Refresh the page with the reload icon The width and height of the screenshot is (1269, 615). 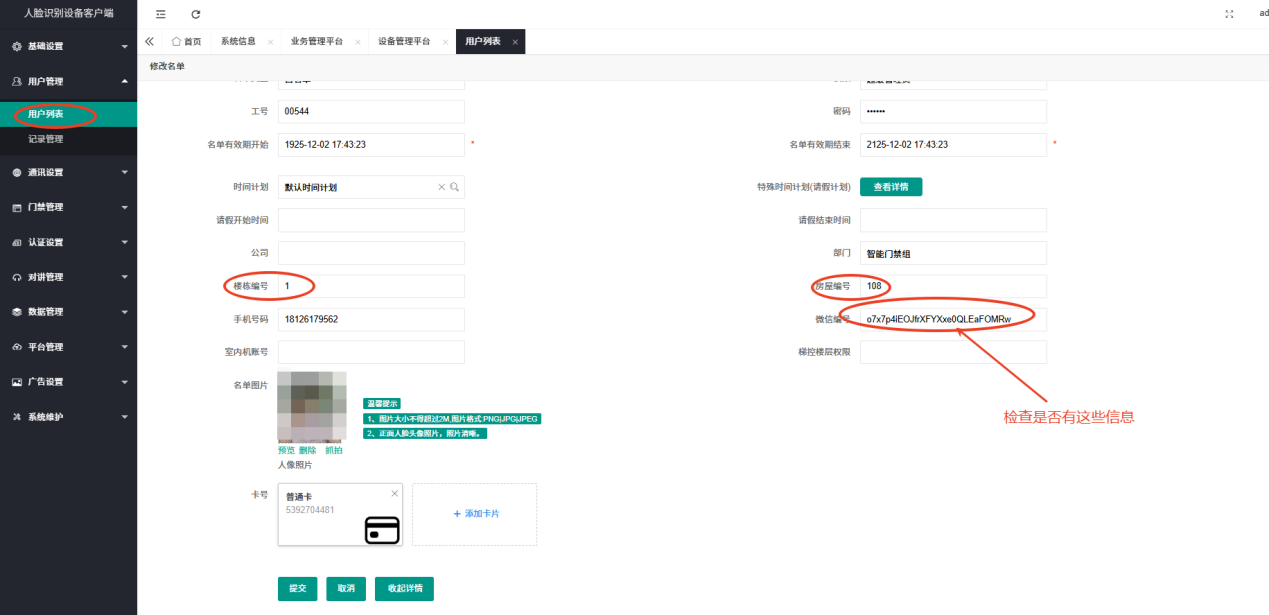196,14
